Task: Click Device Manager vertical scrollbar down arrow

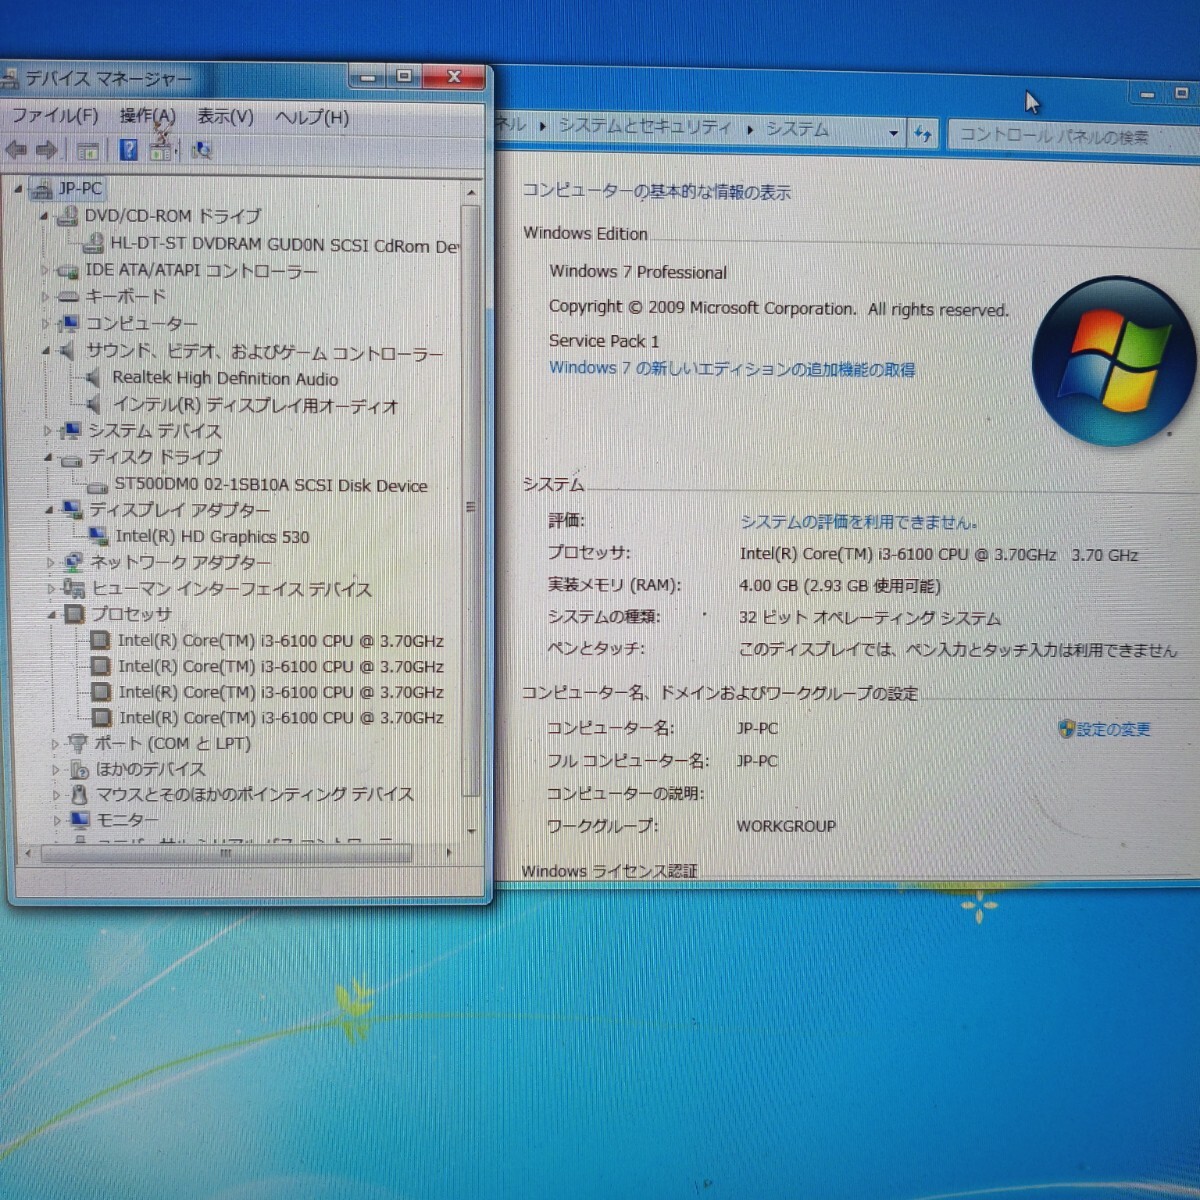Action: (472, 831)
